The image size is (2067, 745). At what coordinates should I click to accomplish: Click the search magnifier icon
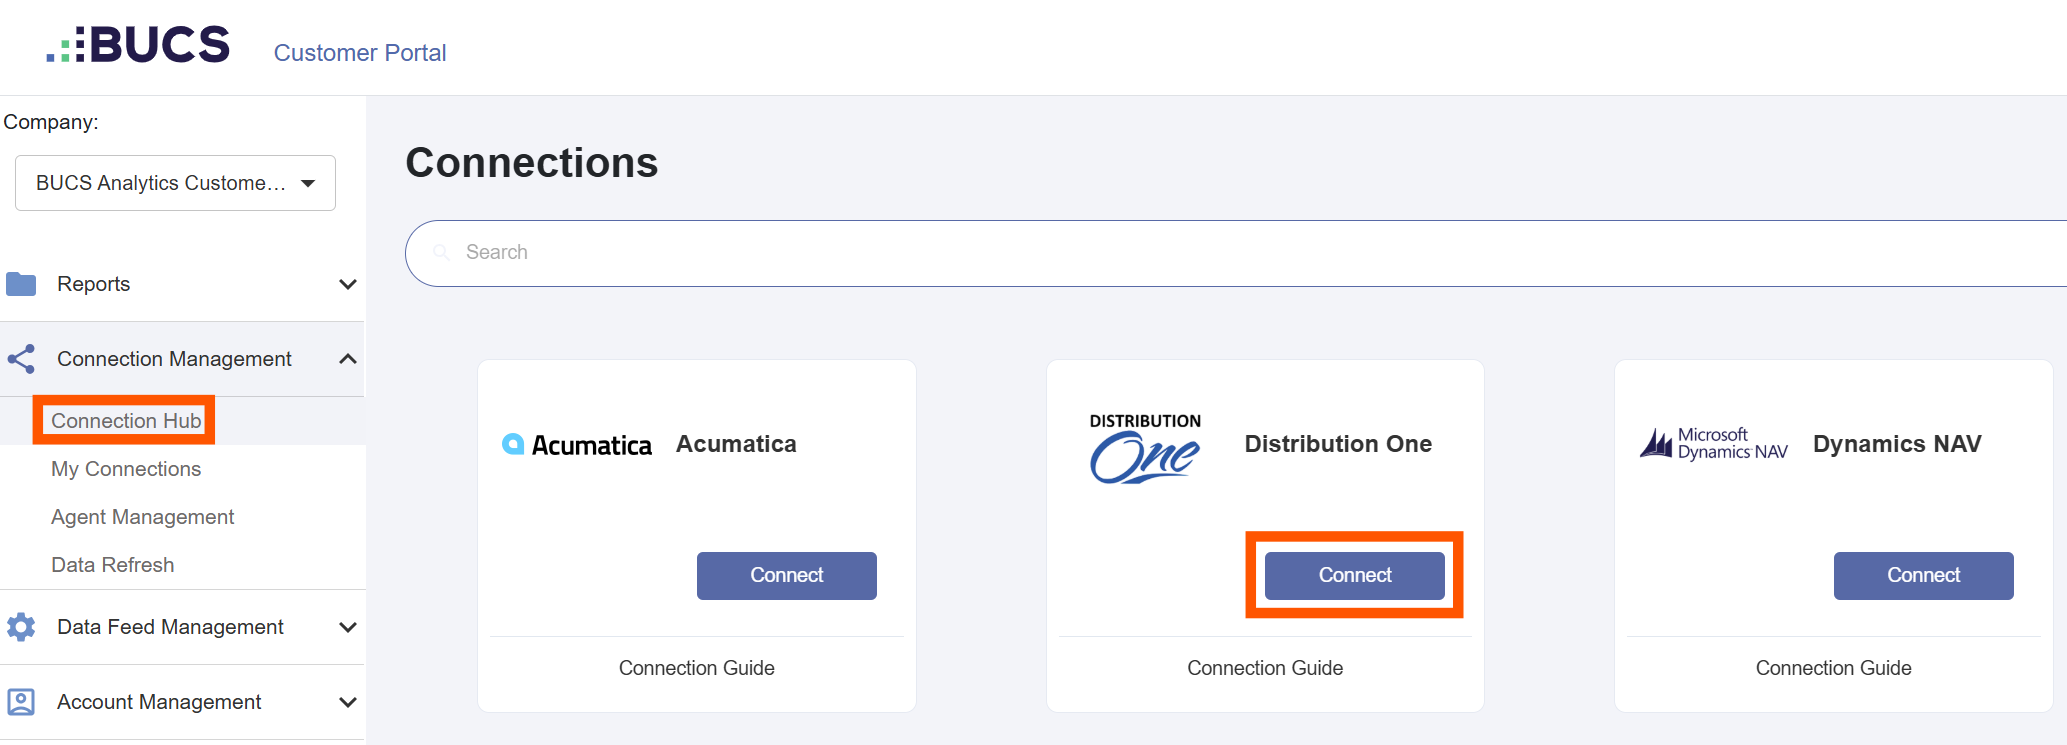441,252
